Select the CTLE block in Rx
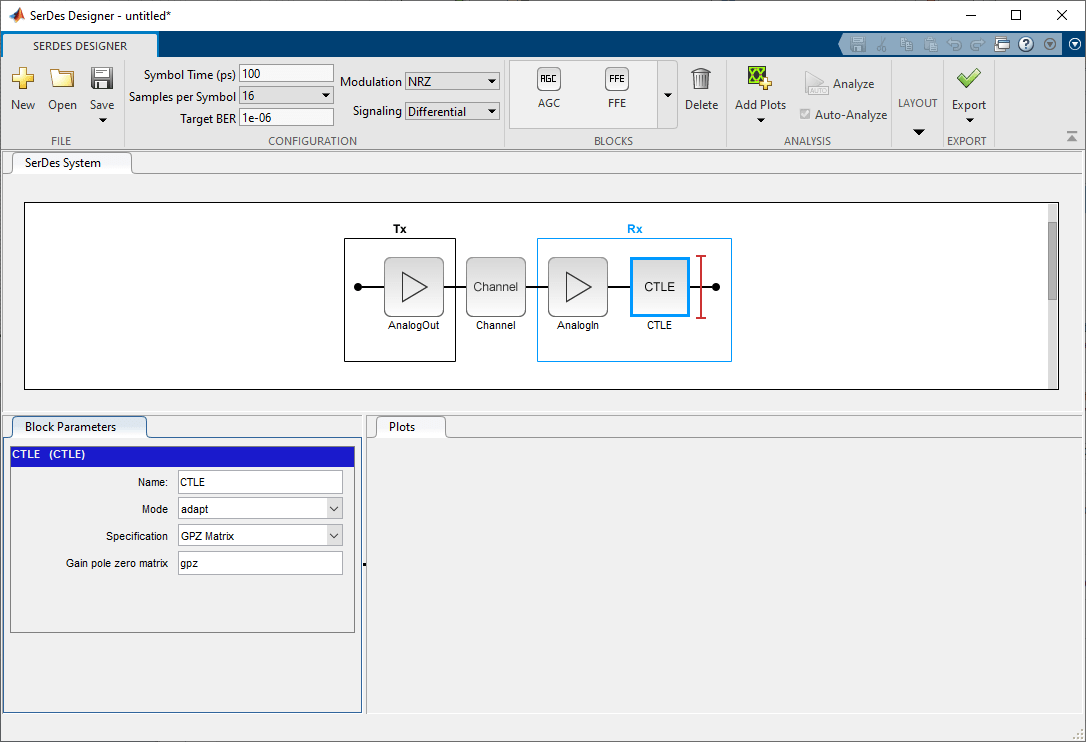1086x742 pixels. click(x=659, y=287)
